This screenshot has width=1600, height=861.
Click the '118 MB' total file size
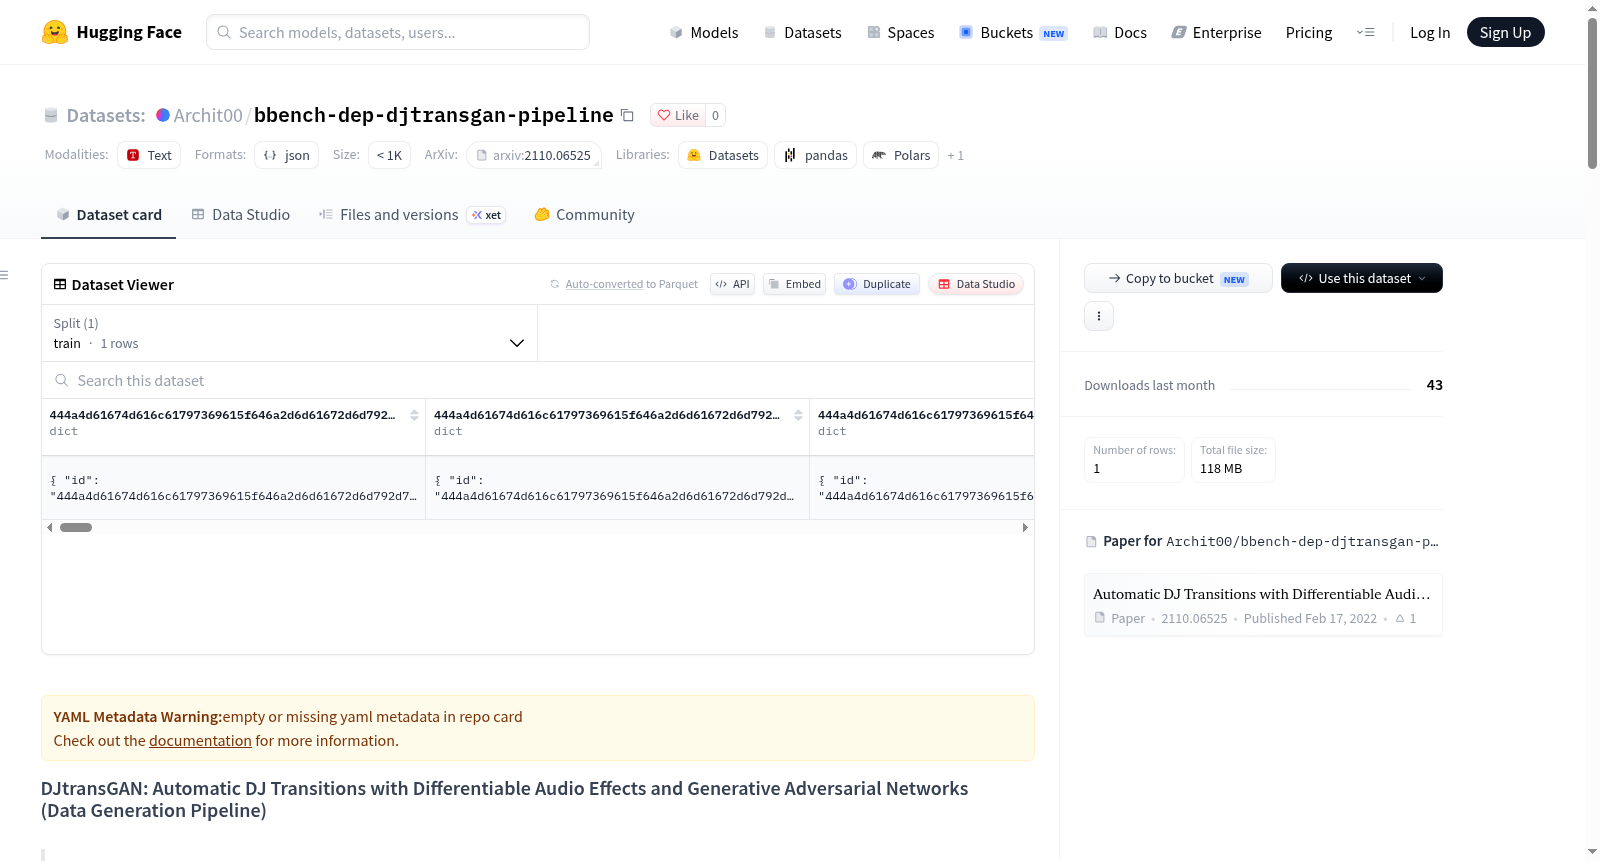[x=1221, y=468]
